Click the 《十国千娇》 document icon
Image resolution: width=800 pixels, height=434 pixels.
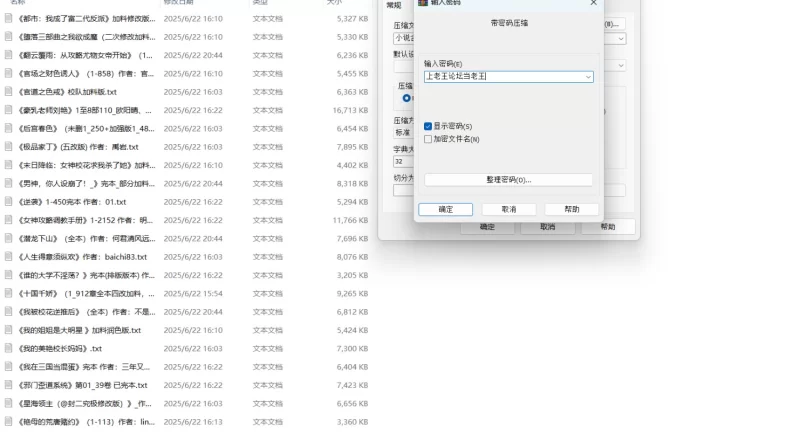9,293
